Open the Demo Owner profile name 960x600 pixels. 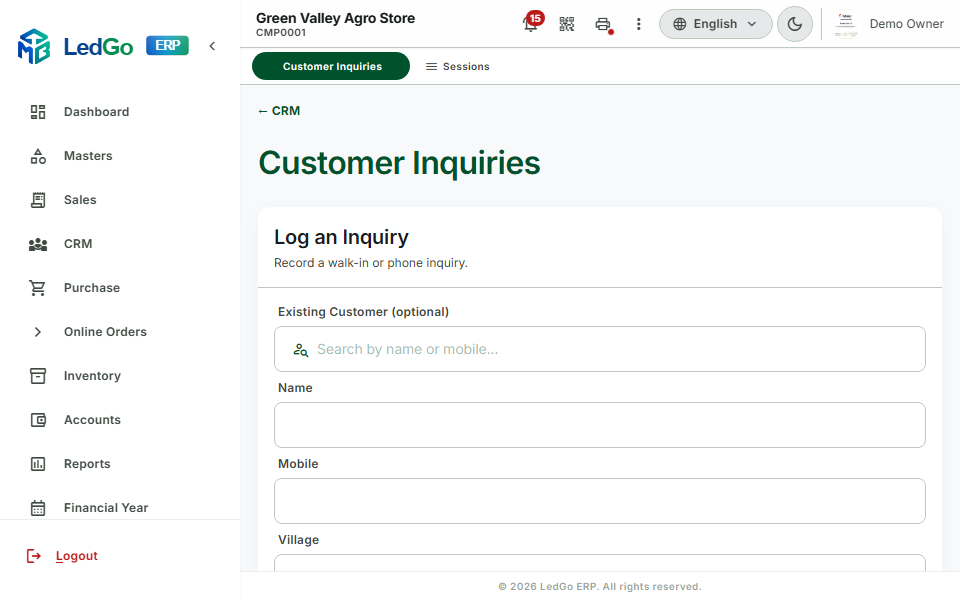coord(906,24)
